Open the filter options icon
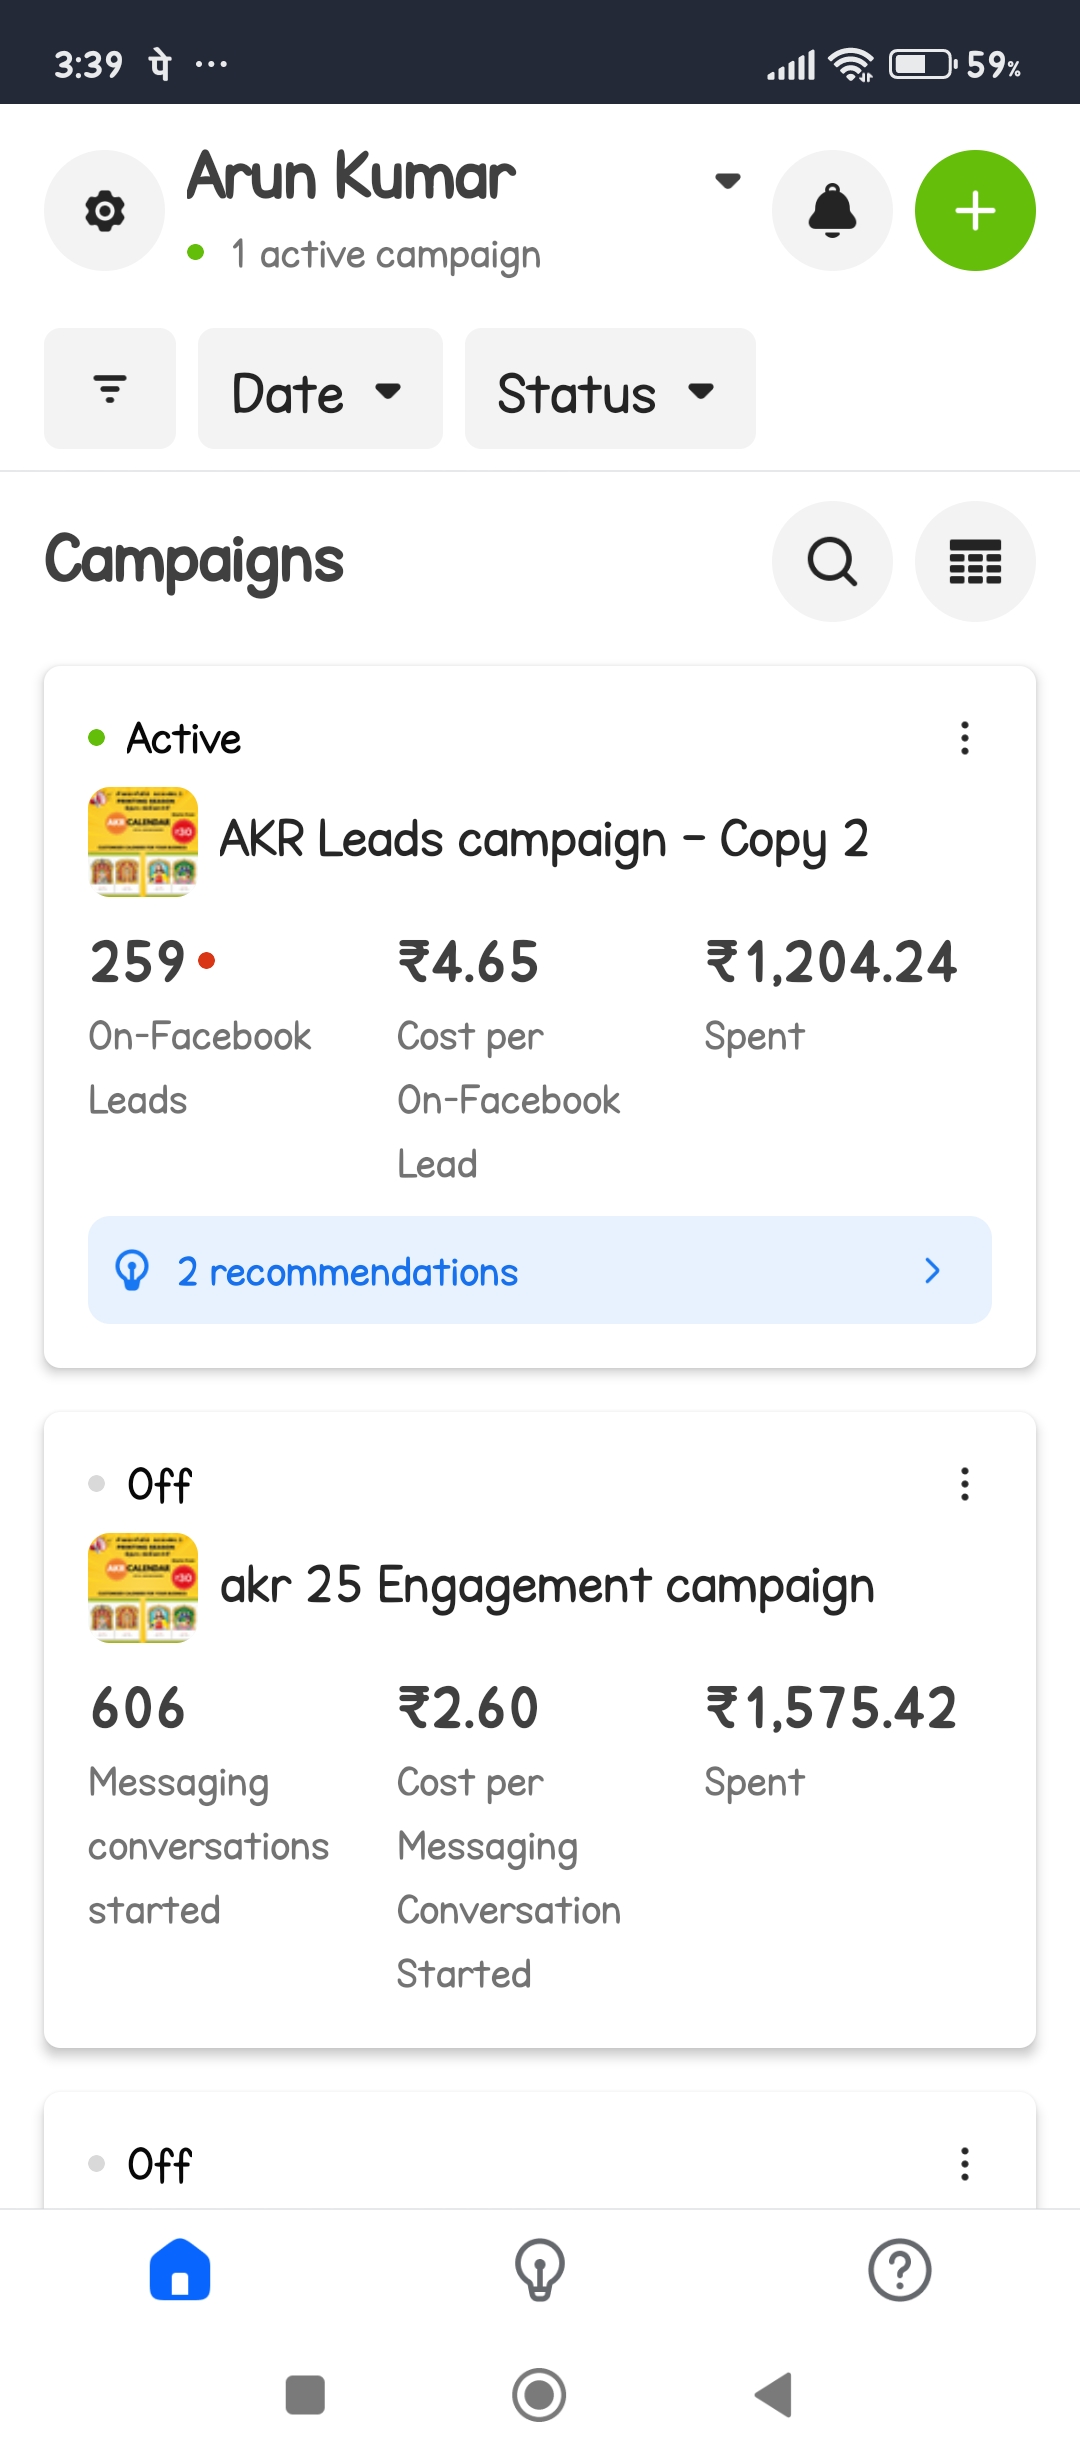Viewport: 1080px width, 2460px height. (x=110, y=389)
